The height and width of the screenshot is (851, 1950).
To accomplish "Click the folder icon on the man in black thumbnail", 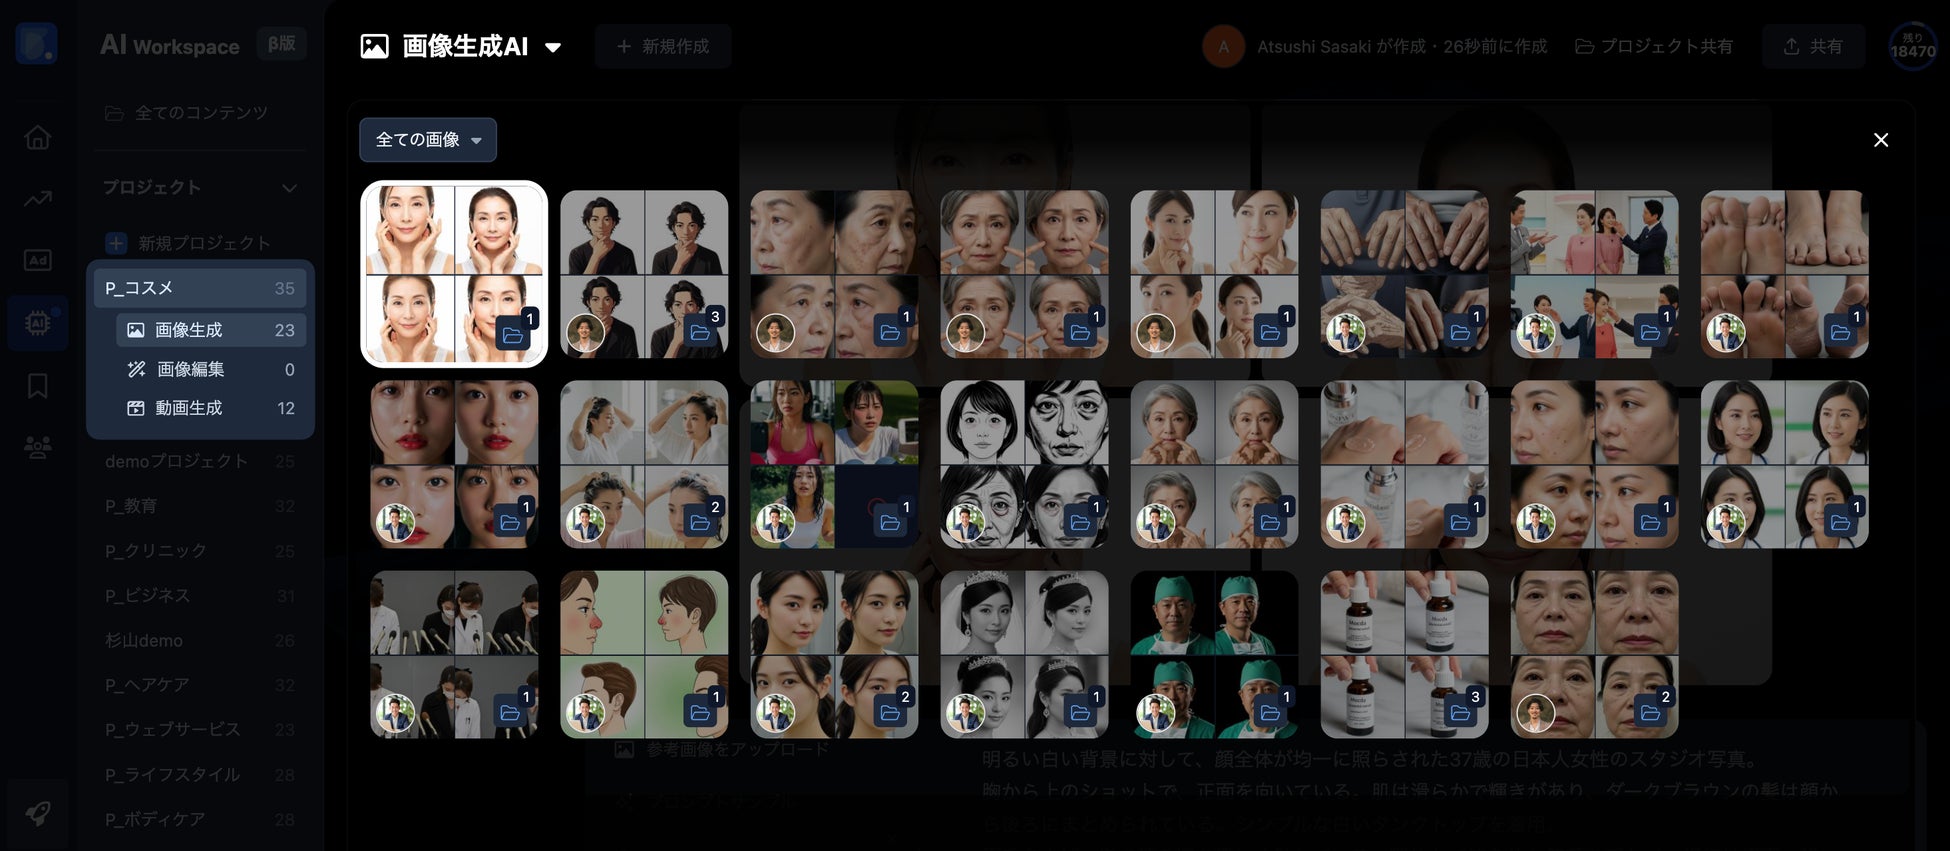I will (700, 332).
